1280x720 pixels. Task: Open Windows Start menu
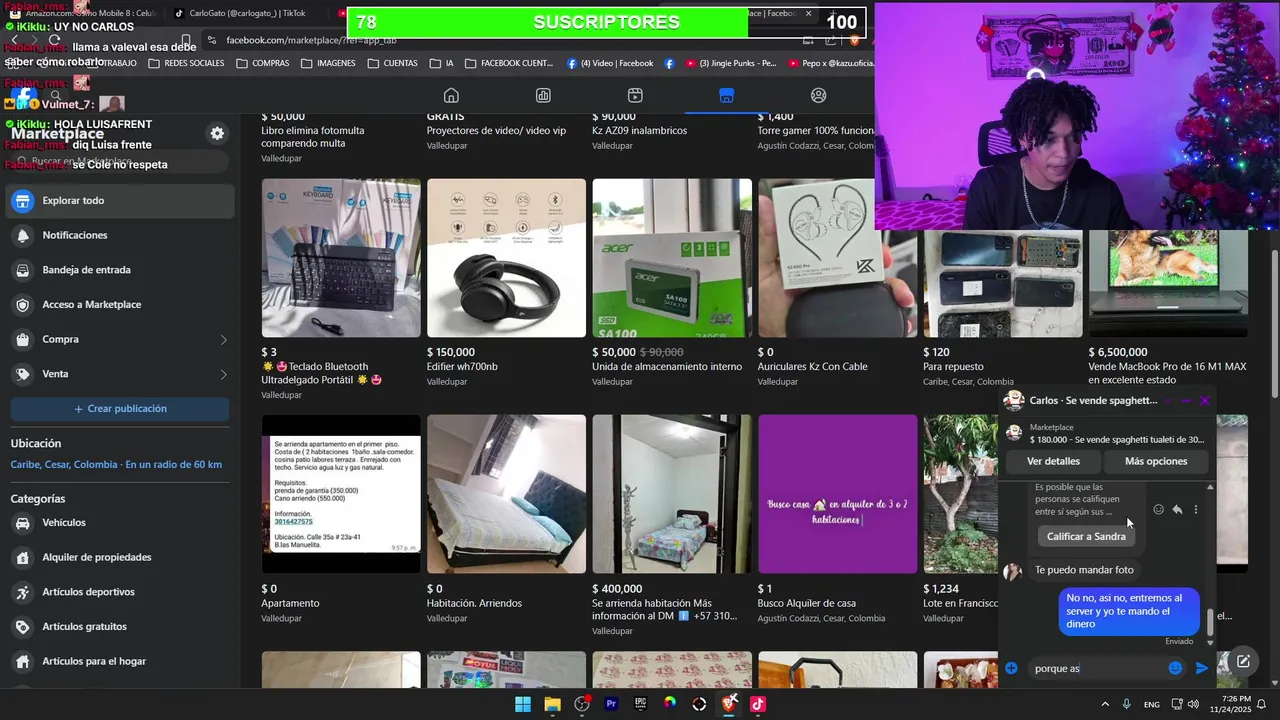[x=523, y=704]
